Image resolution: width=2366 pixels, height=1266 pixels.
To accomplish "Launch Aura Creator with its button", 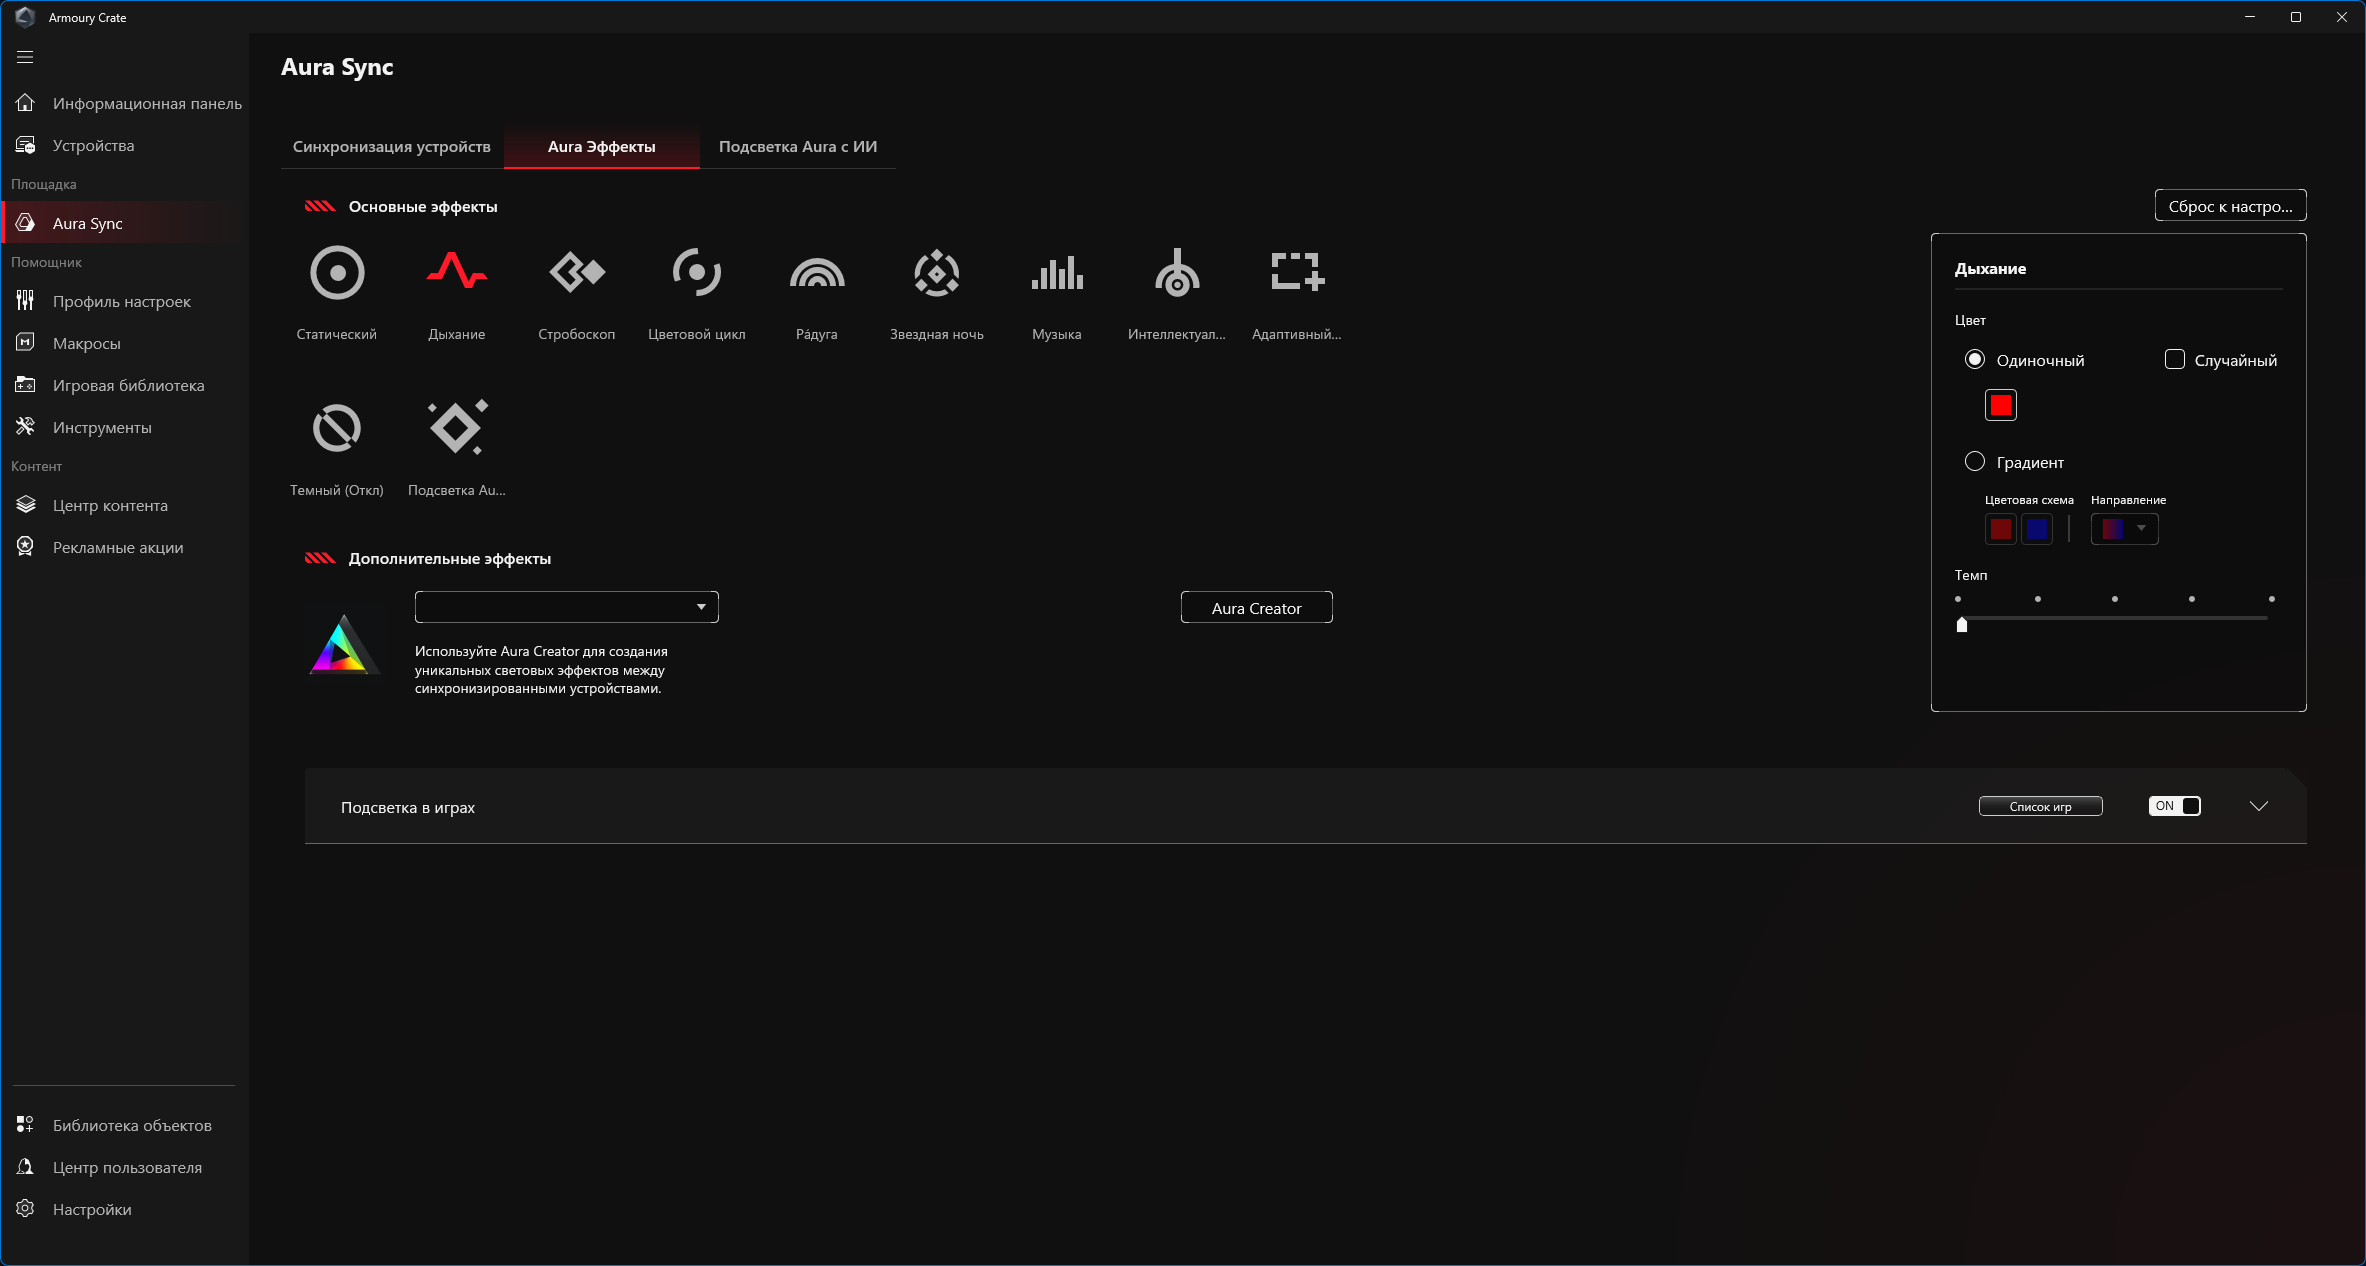I will pos(1256,608).
